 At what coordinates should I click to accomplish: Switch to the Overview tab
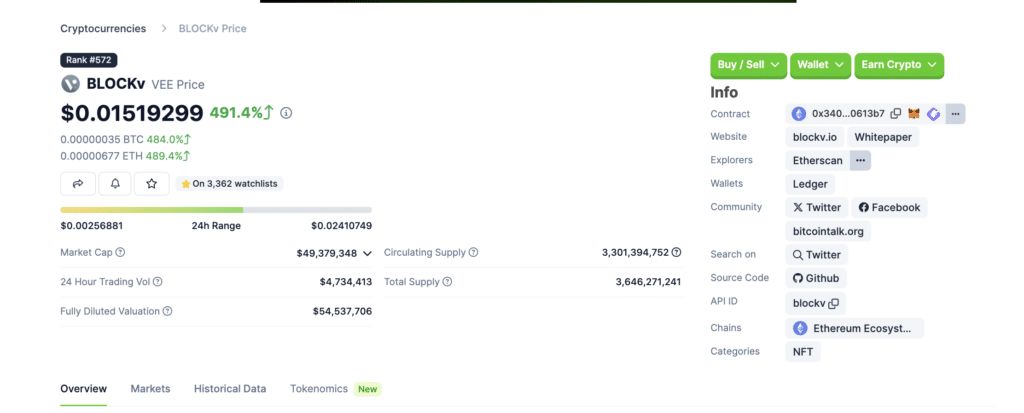click(84, 389)
